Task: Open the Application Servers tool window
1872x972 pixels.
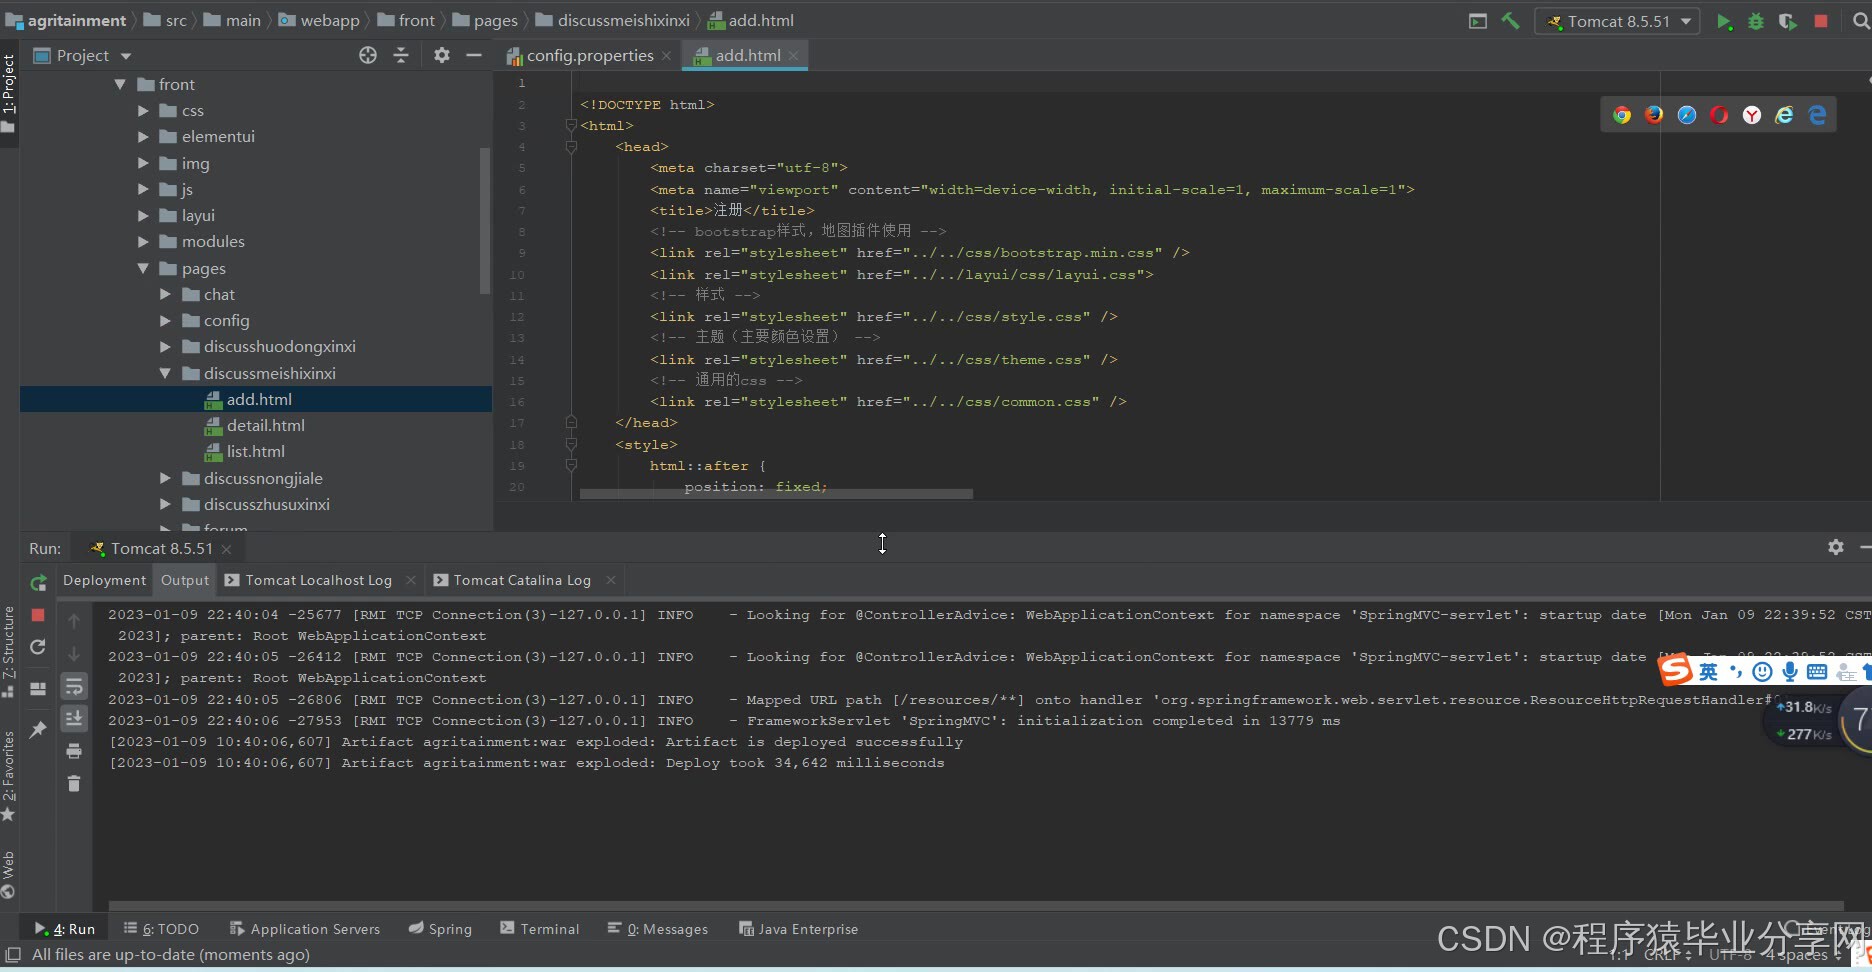Action: point(305,929)
